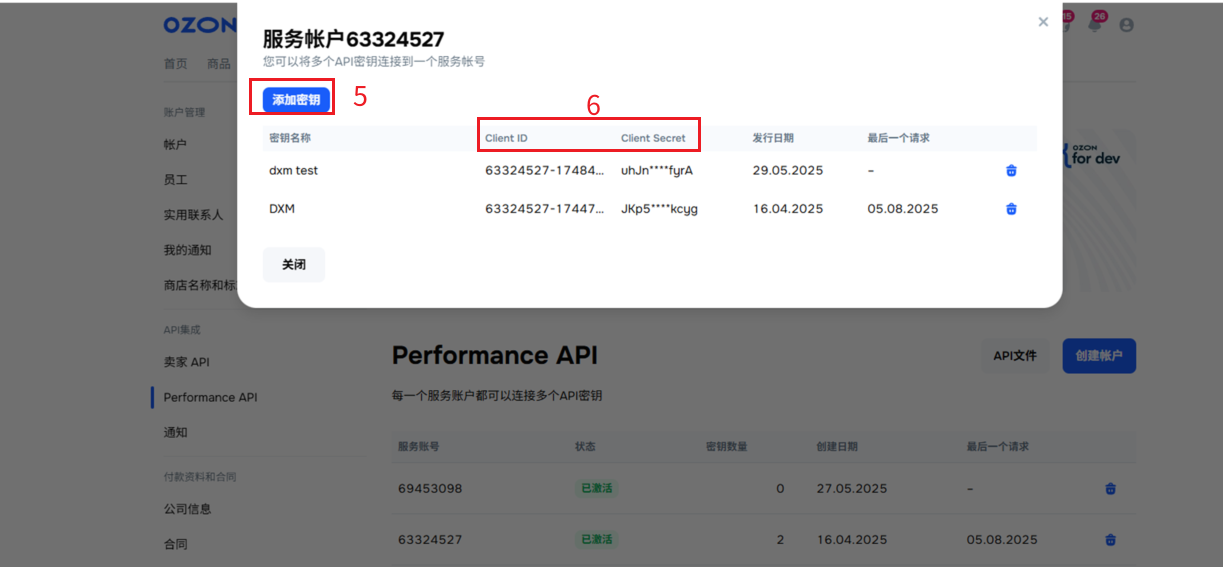
Task: Open 通知 under API集成
Action: (175, 433)
